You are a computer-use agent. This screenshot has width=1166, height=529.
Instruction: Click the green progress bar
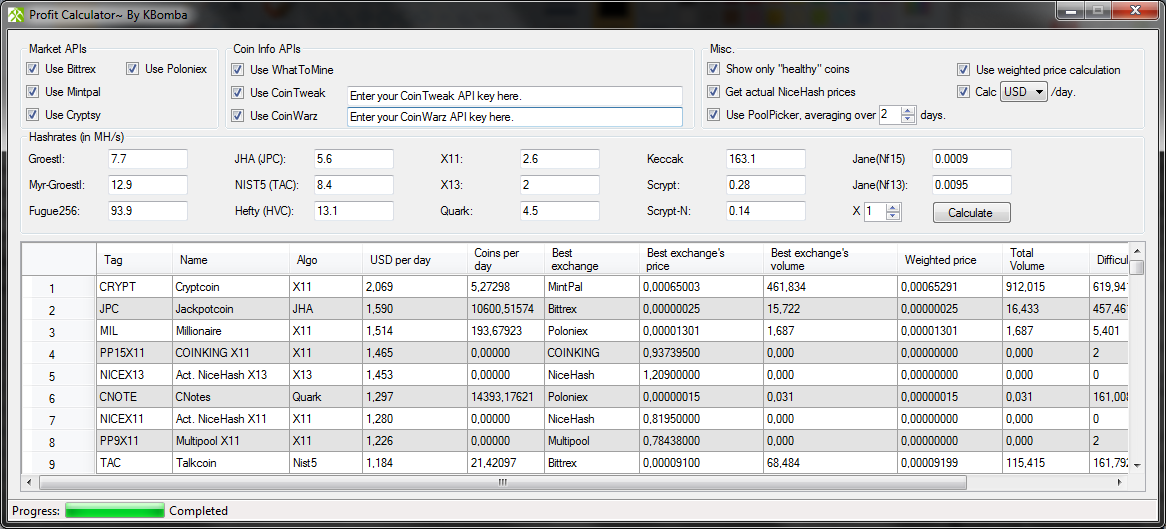tap(115, 510)
